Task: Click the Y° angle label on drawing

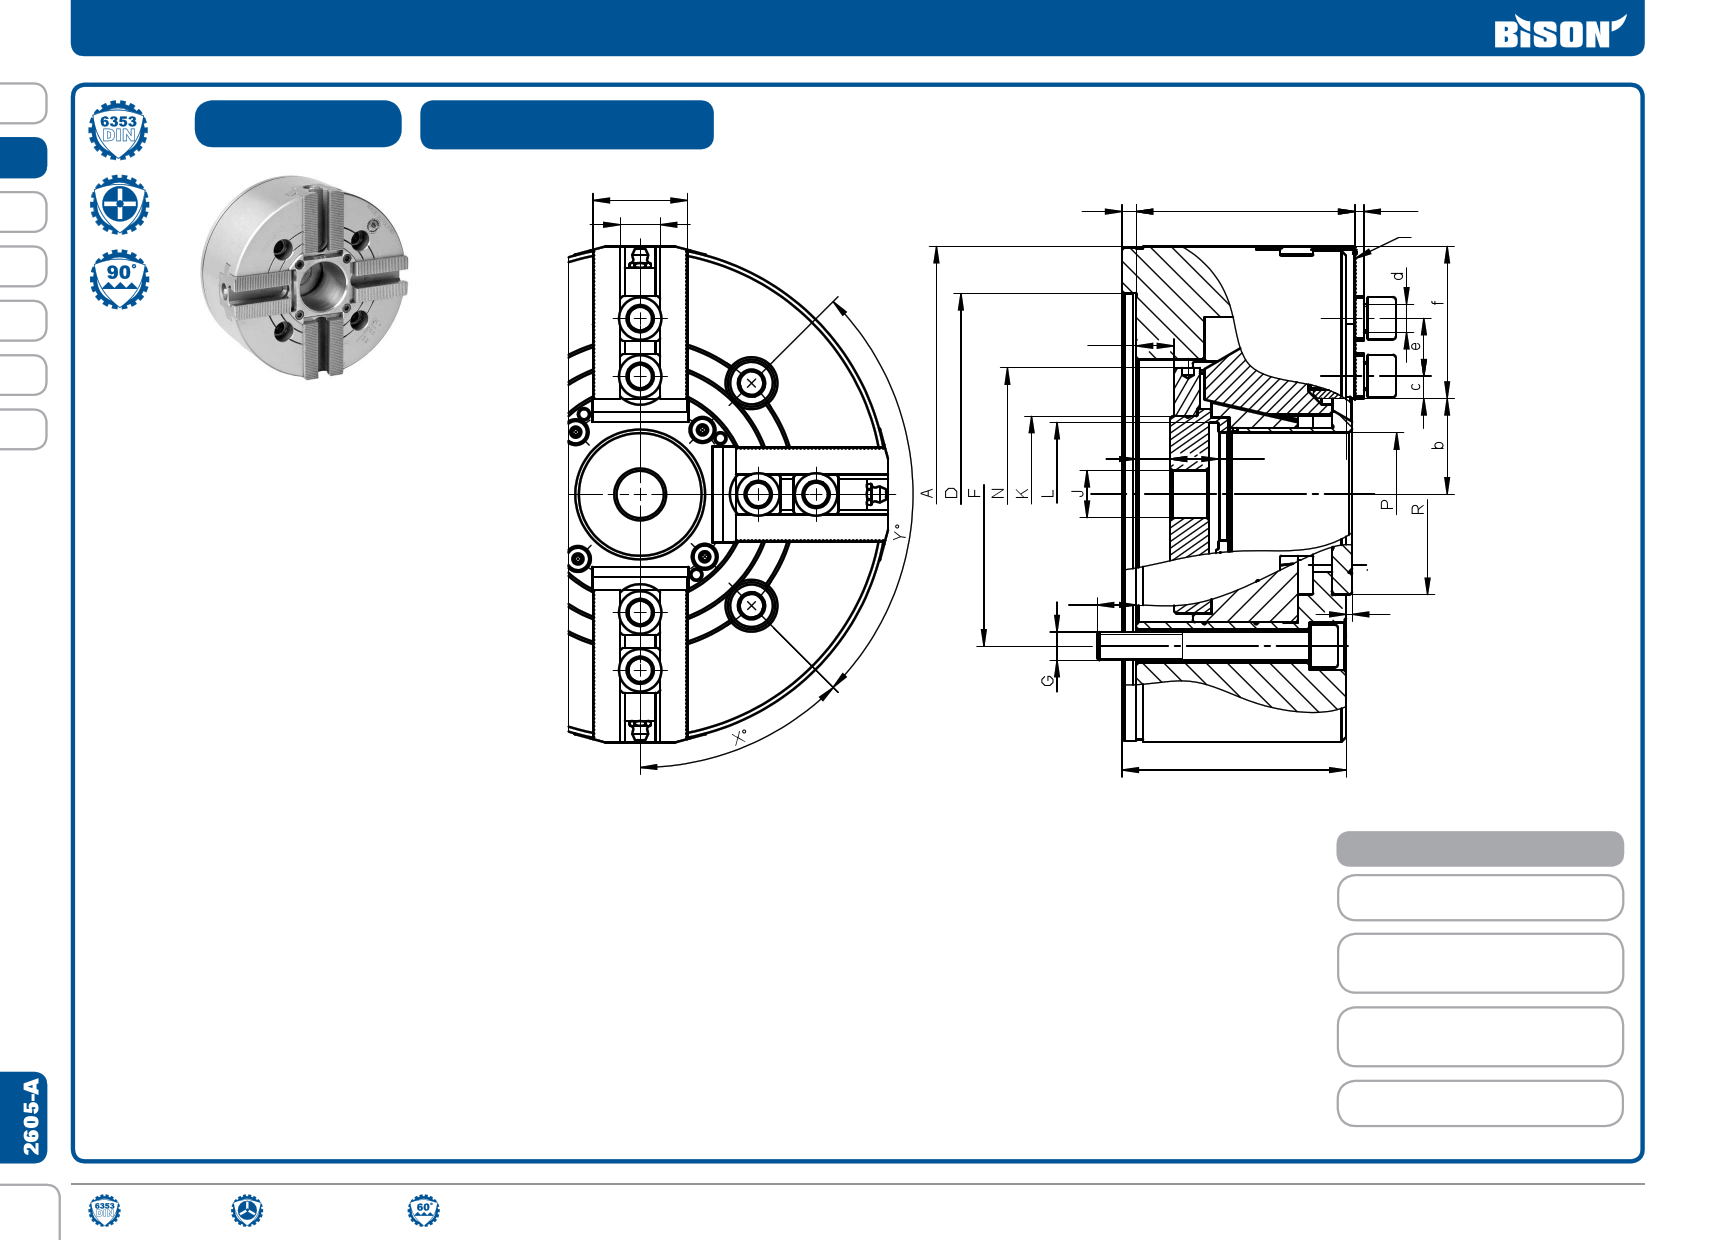Action: [900, 533]
